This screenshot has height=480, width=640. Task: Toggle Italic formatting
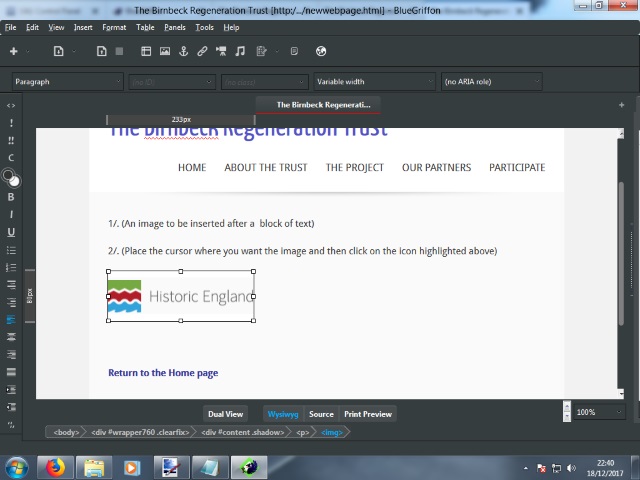[11, 214]
